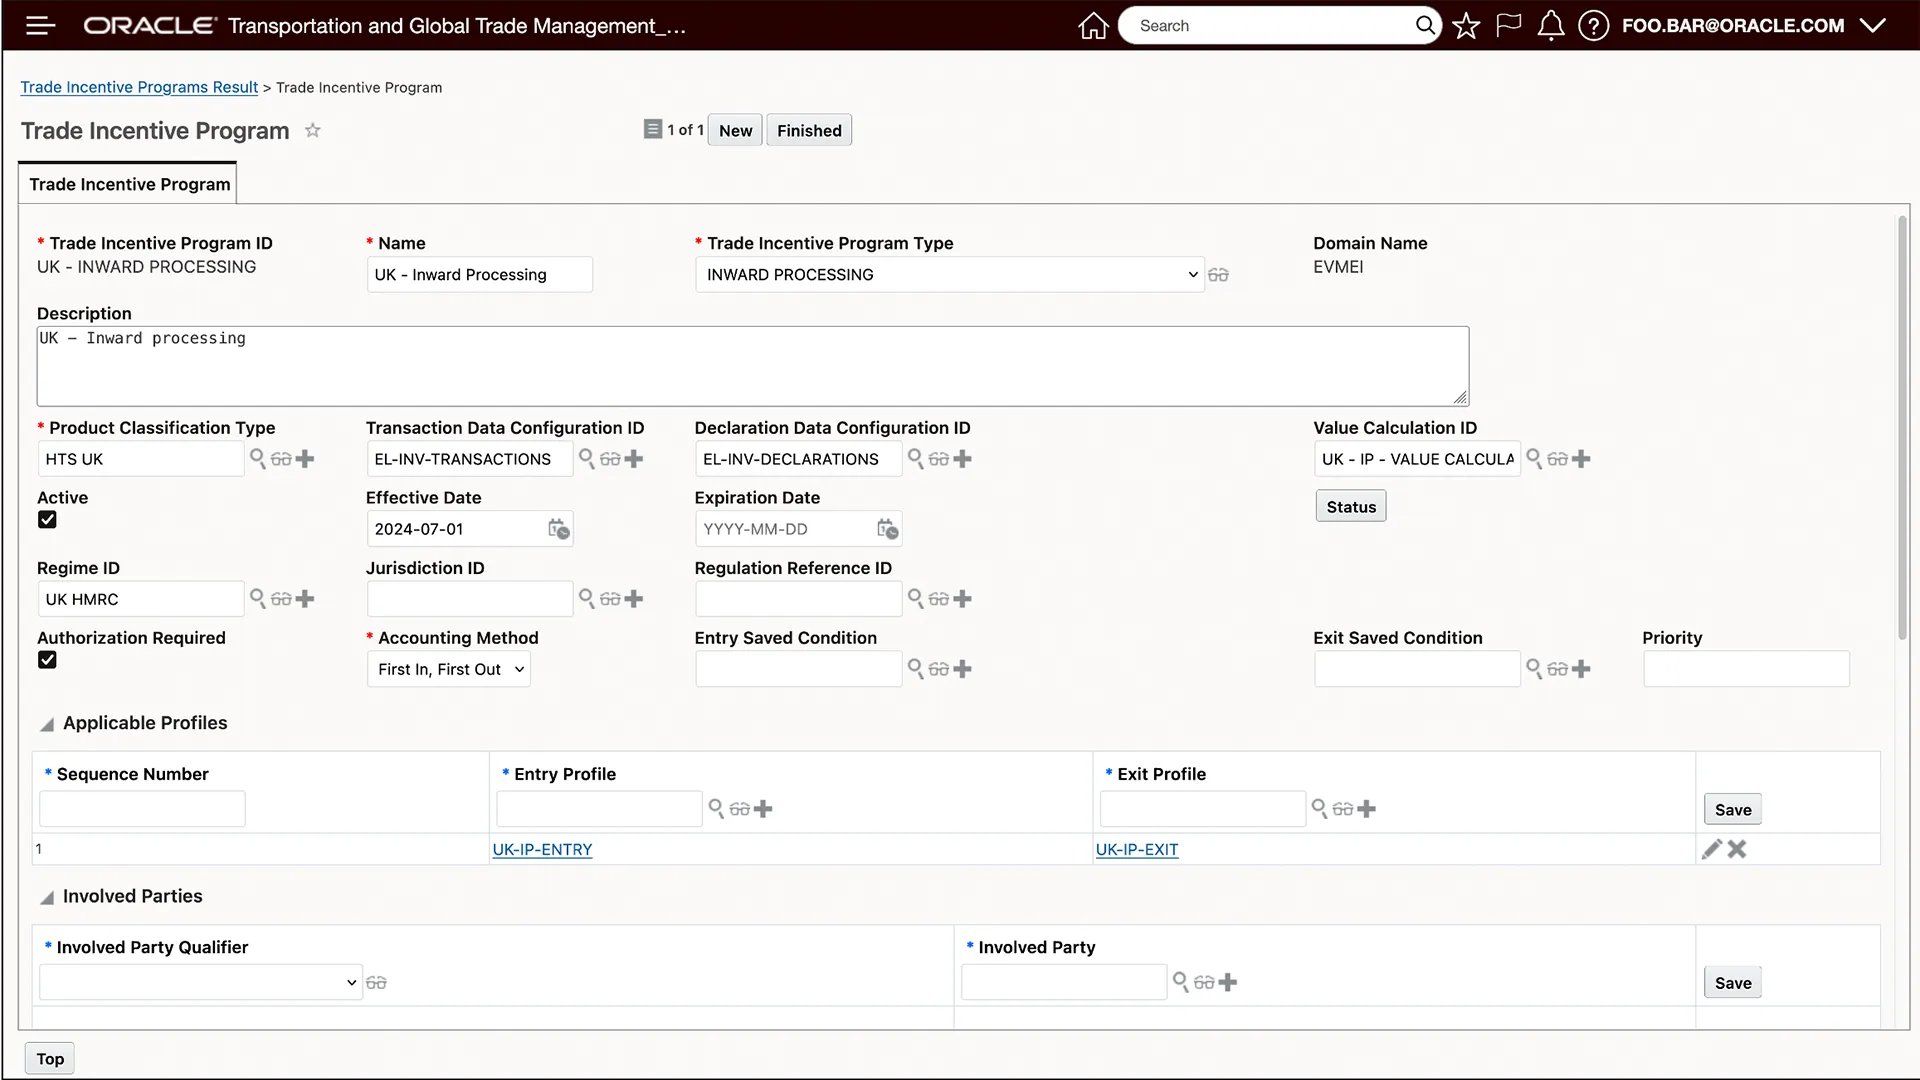Mark page as favorite star next to title
Screen dimensions: 1920x1080
click(x=312, y=131)
